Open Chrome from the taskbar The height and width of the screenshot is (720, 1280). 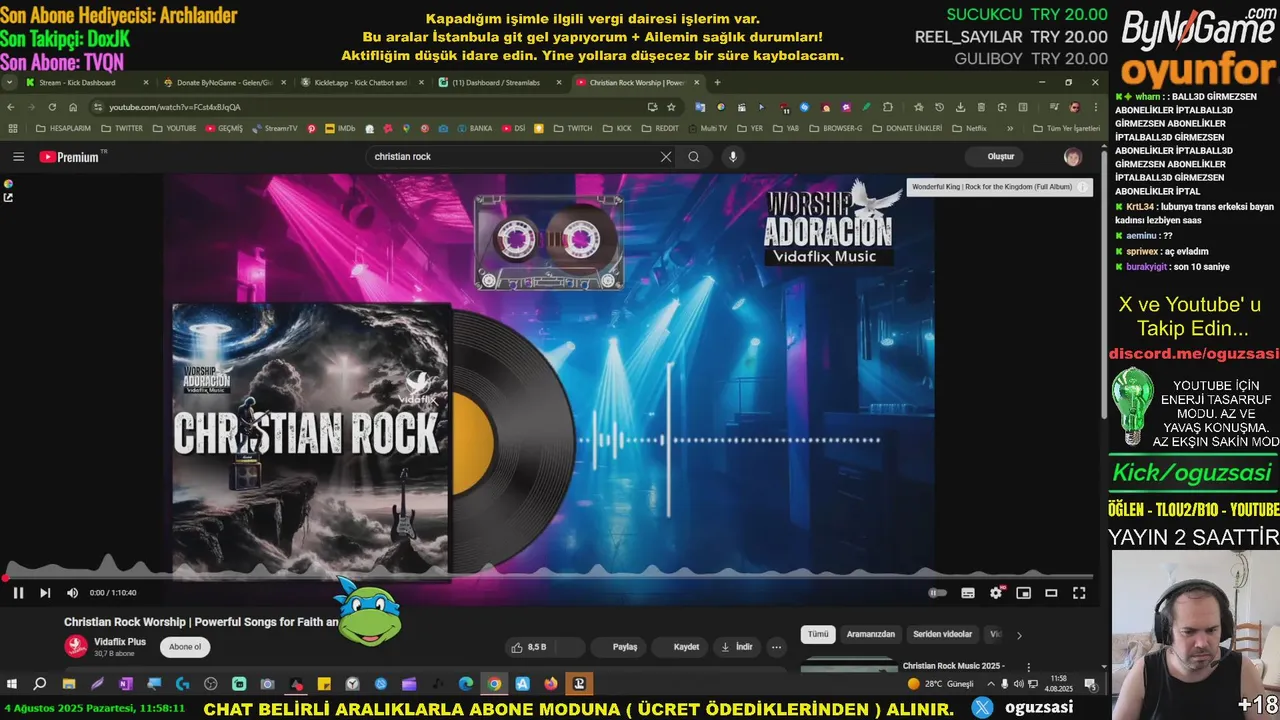tap(494, 684)
